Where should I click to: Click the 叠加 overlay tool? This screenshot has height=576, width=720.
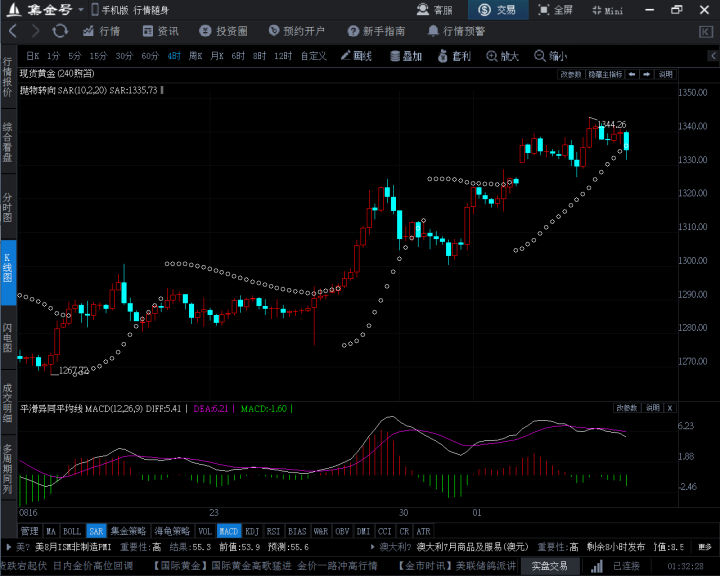406,56
